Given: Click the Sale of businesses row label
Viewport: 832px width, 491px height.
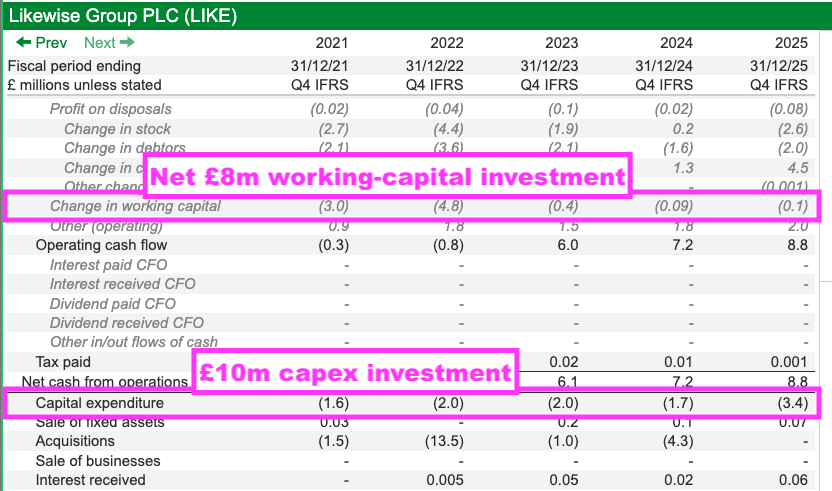Looking at the screenshot, I should (x=98, y=461).
